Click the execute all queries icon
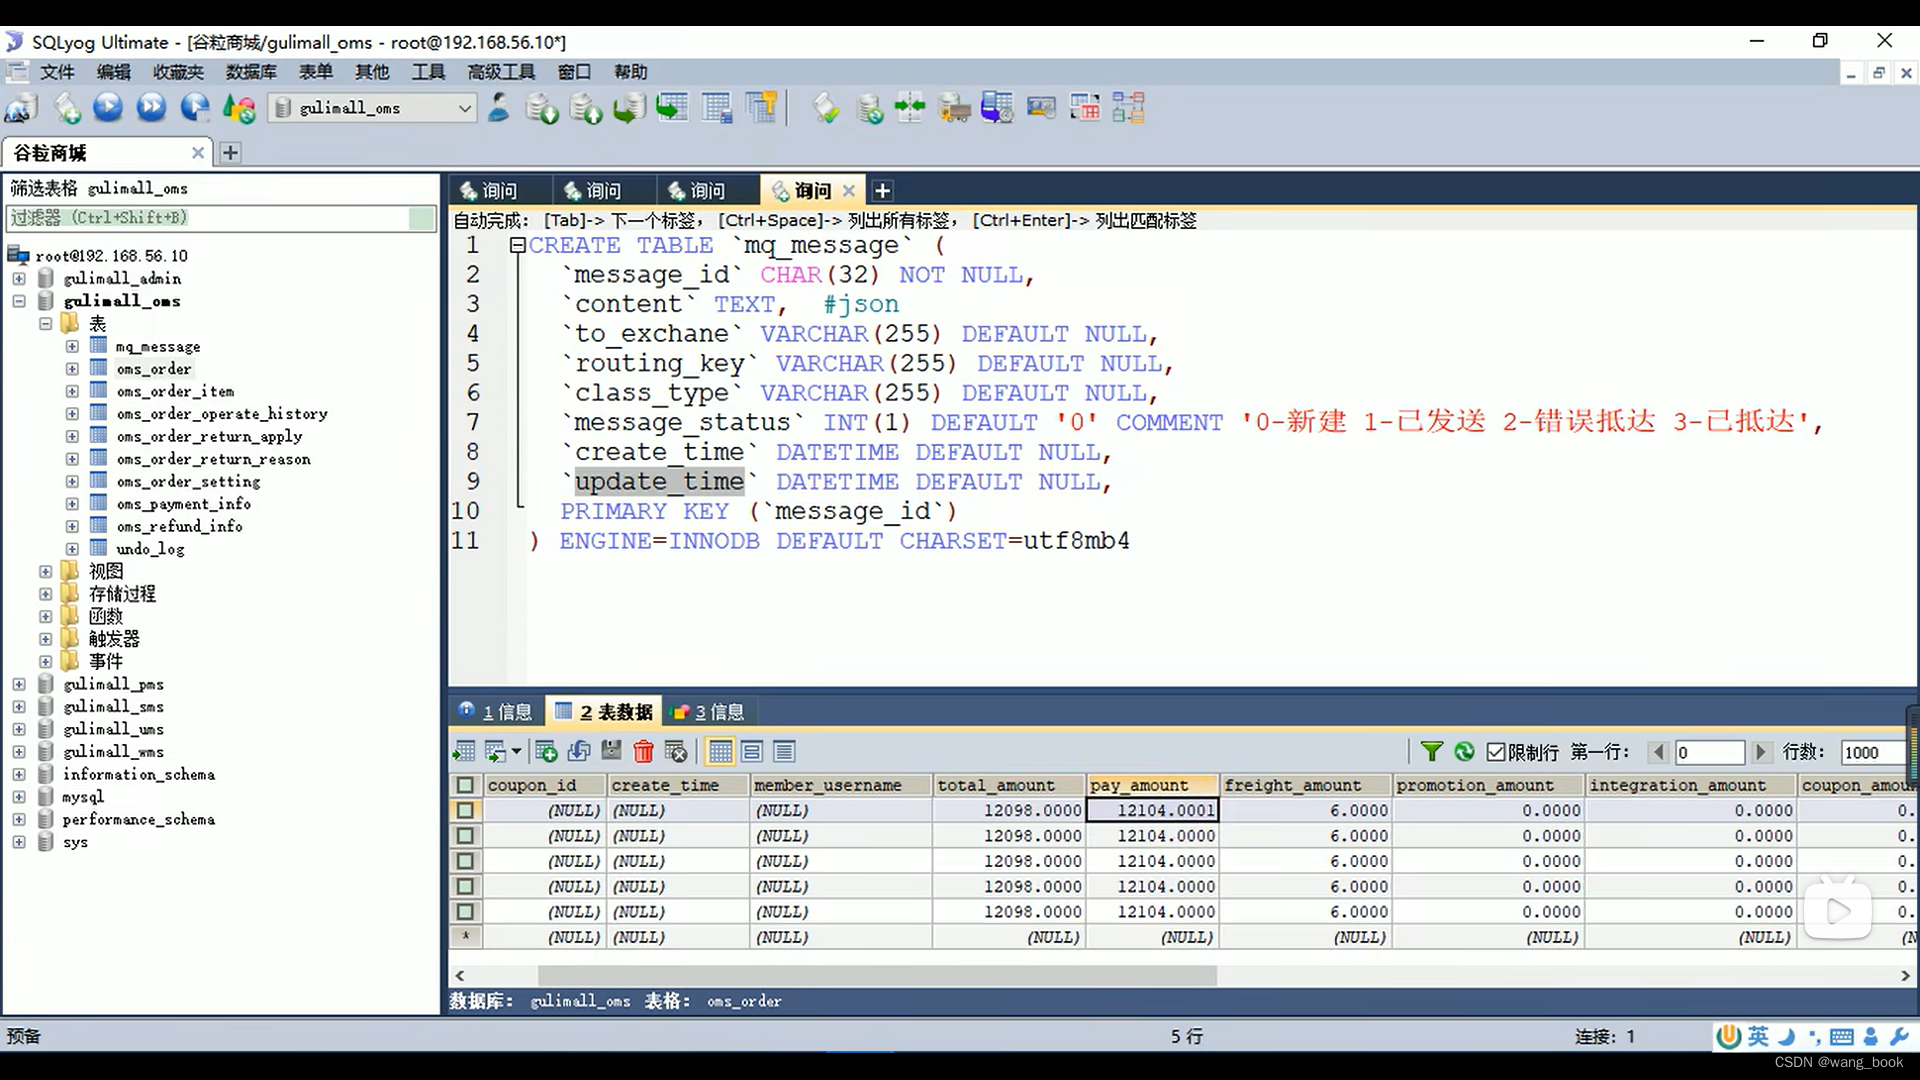The height and width of the screenshot is (1080, 1920). [x=151, y=107]
